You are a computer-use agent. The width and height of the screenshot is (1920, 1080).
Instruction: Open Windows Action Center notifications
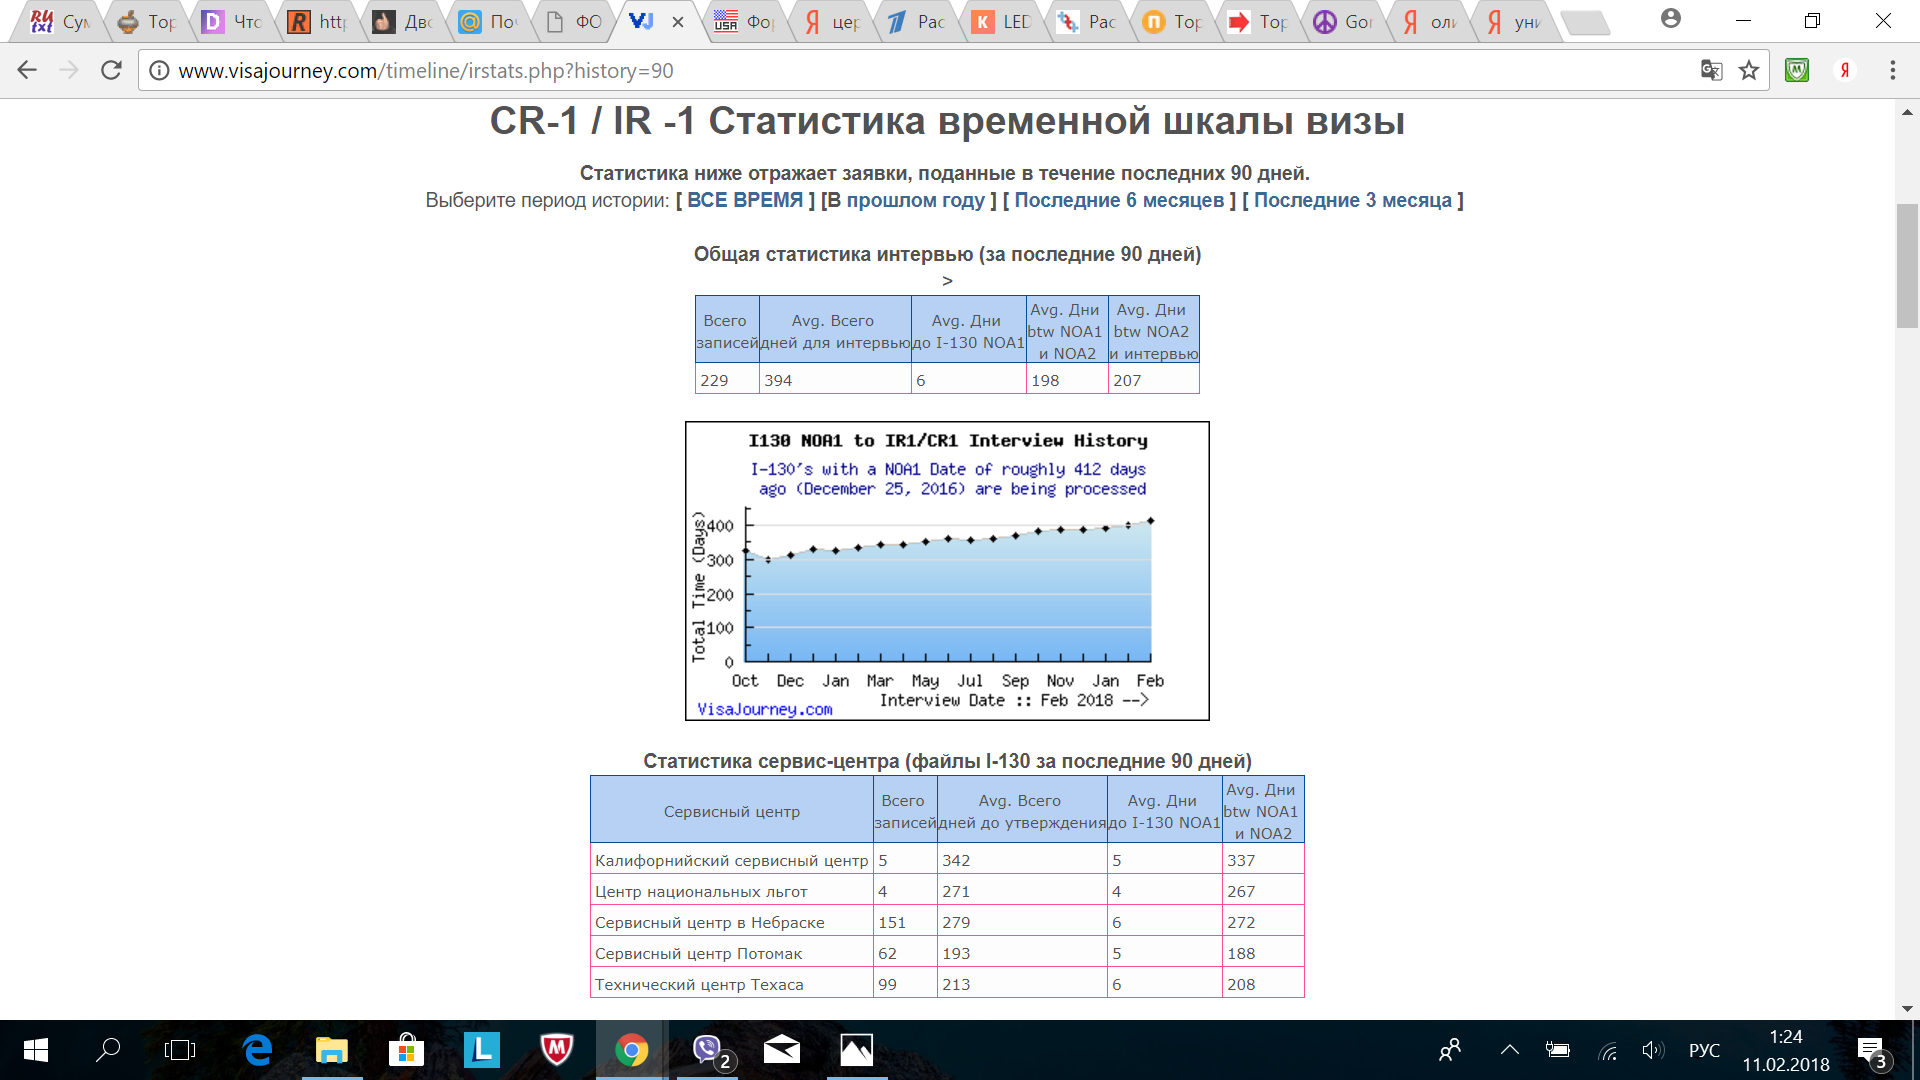pyautogui.click(x=1870, y=1050)
